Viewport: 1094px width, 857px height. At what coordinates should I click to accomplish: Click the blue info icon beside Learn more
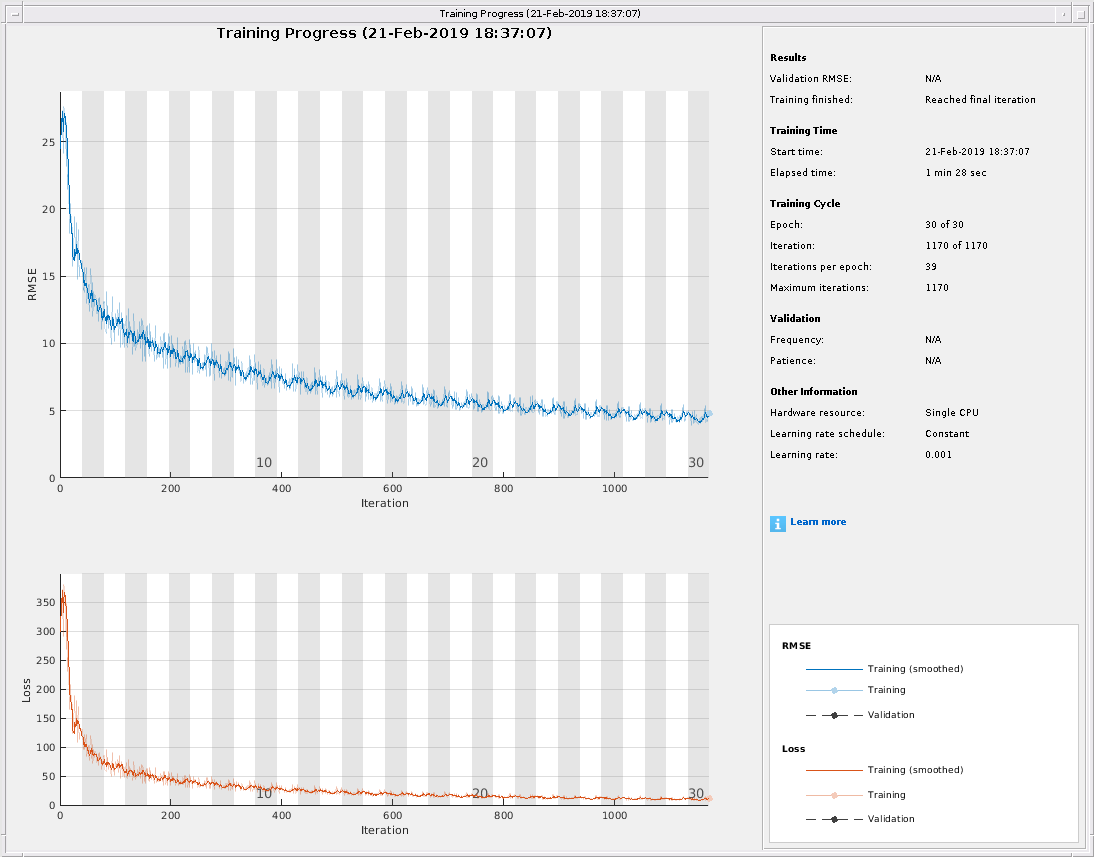[x=778, y=523]
